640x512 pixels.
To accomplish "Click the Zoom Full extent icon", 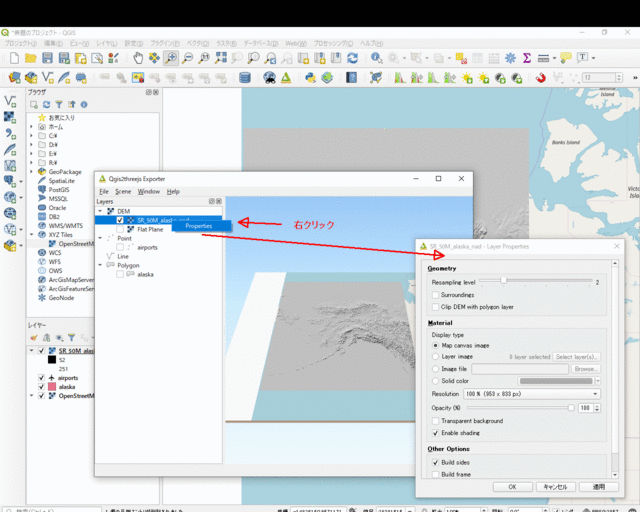I will pos(221,58).
